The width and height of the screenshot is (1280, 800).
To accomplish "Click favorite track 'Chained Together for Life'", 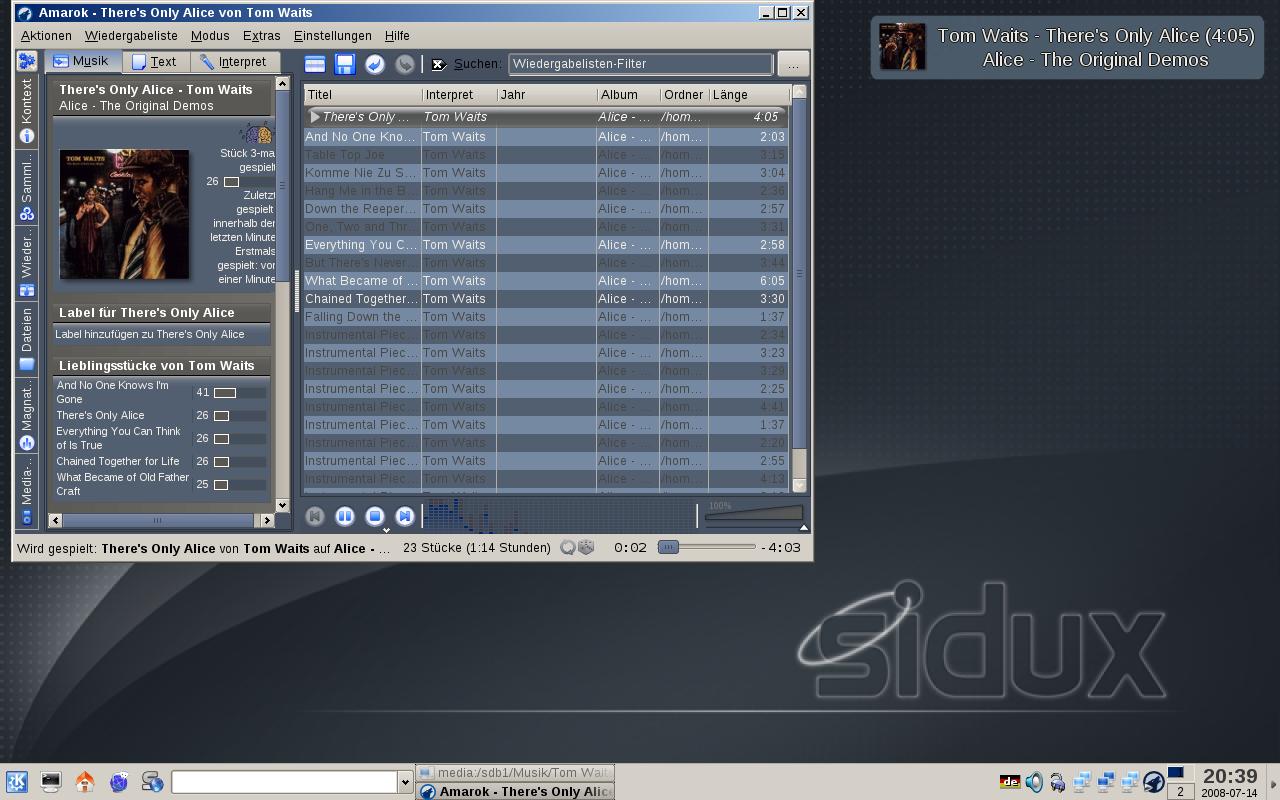I will click(118, 461).
